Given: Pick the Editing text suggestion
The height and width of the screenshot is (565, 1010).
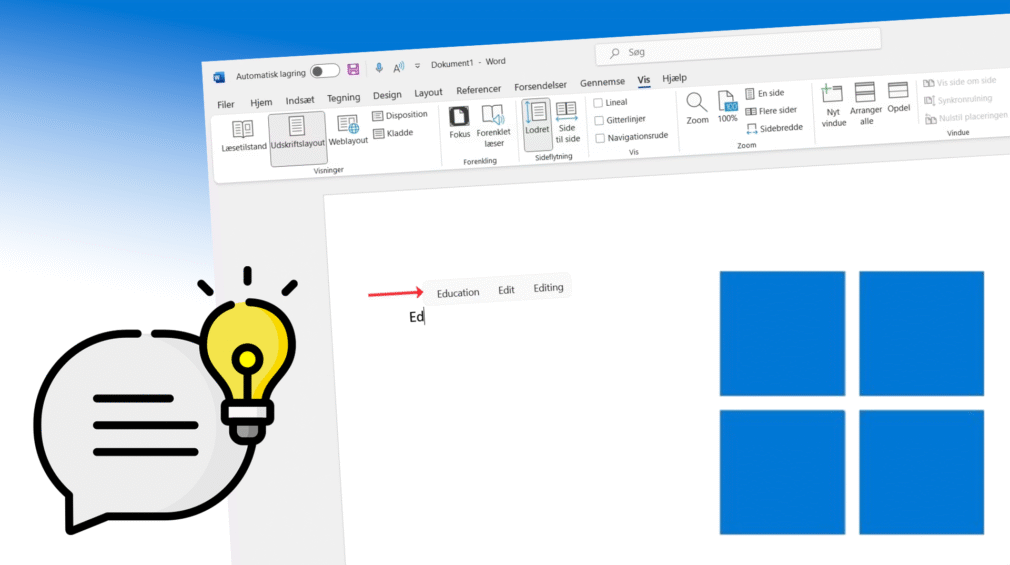Looking at the screenshot, I should [548, 288].
